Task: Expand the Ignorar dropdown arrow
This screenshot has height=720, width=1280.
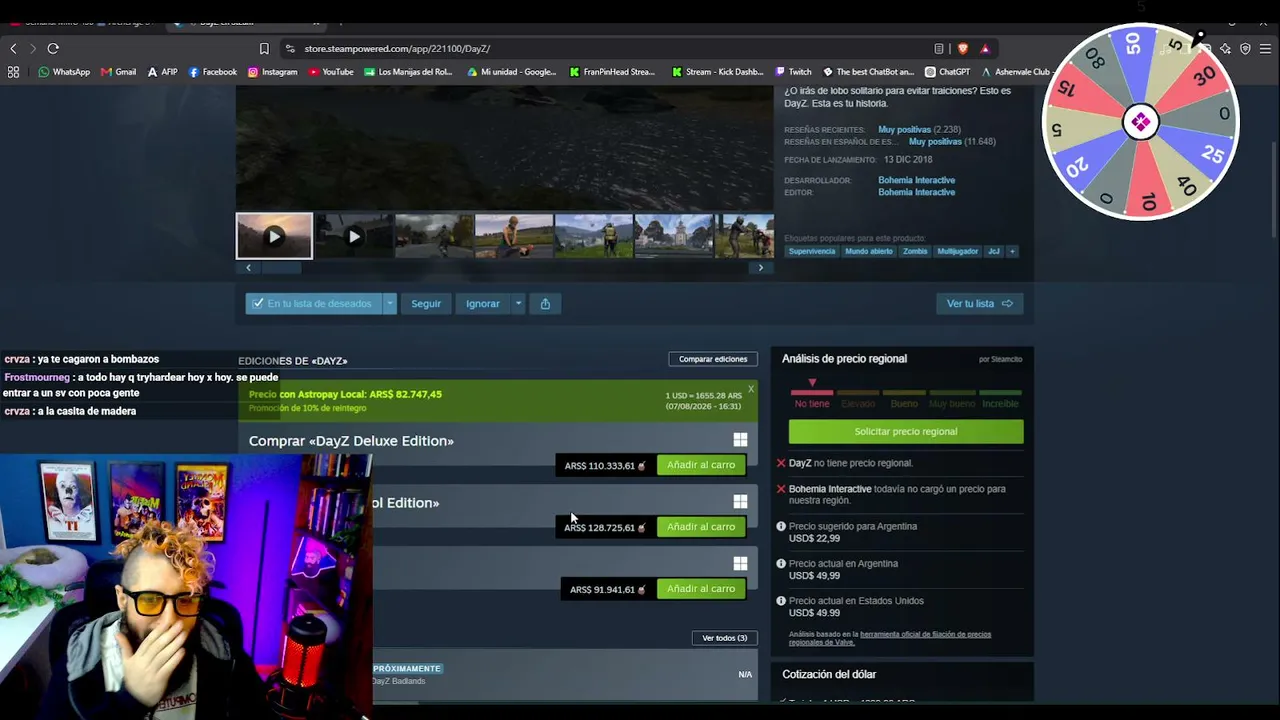Action: tap(518, 304)
